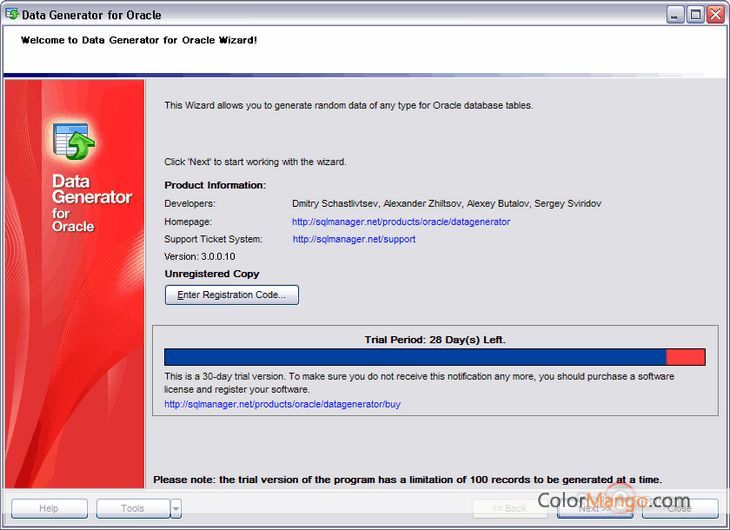Click the Data Generator table logo icon
This screenshot has width=730, height=530.
pyautogui.click(x=74, y=141)
